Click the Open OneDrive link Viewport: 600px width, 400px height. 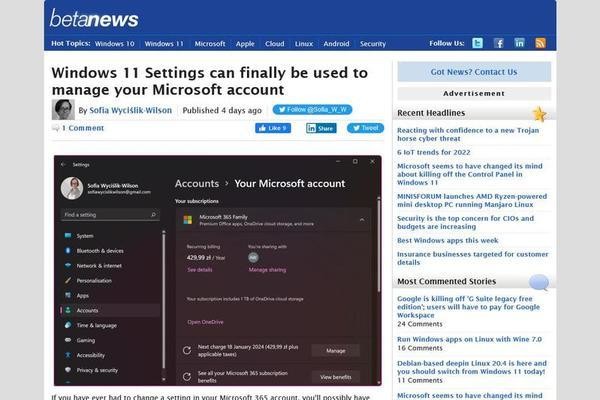[205, 322]
